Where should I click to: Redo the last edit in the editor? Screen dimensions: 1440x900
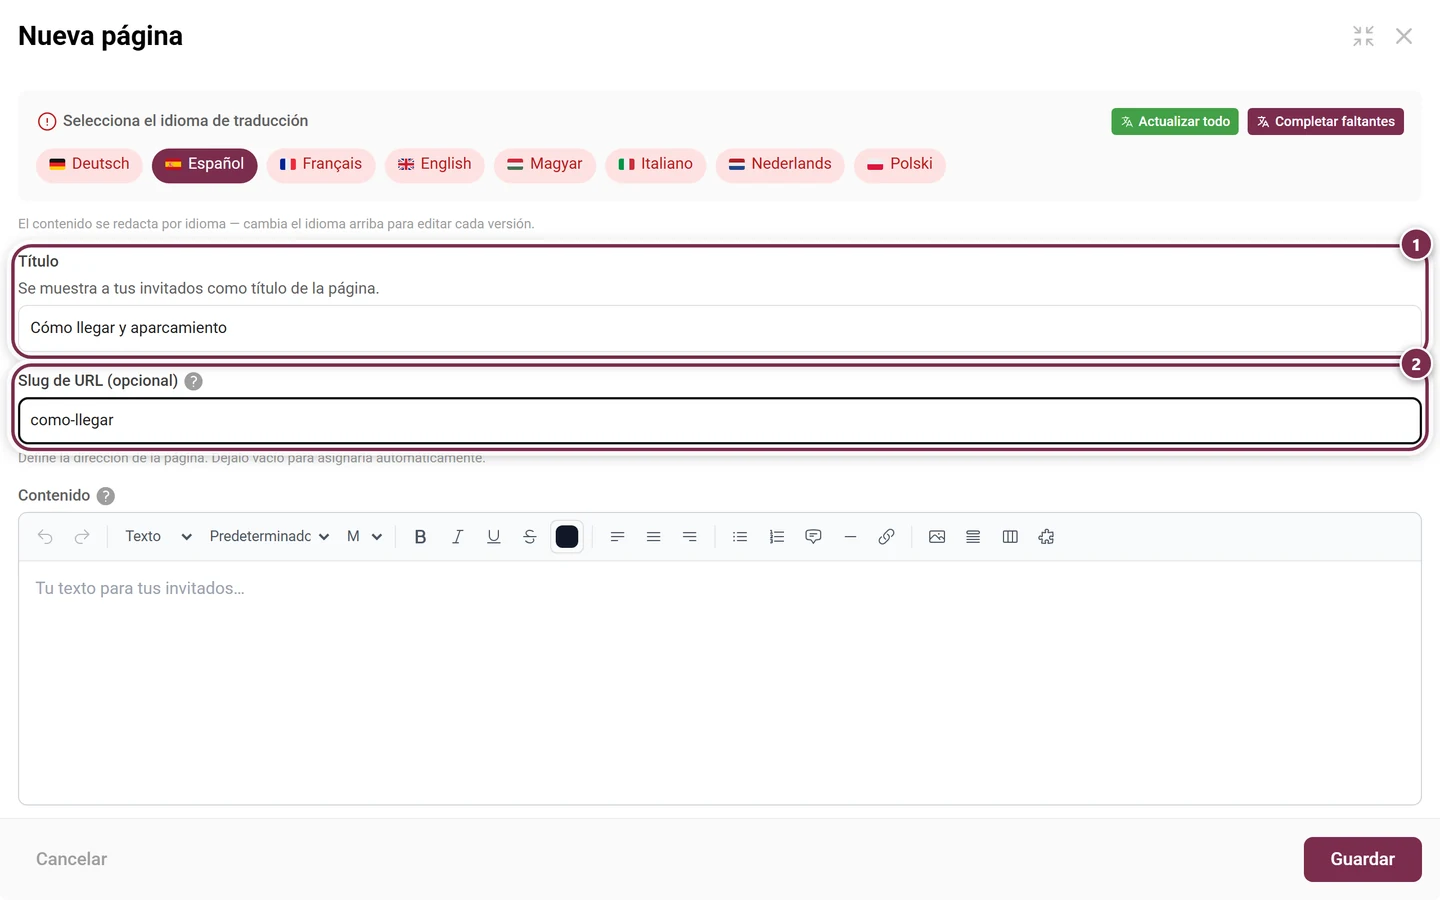tap(82, 537)
